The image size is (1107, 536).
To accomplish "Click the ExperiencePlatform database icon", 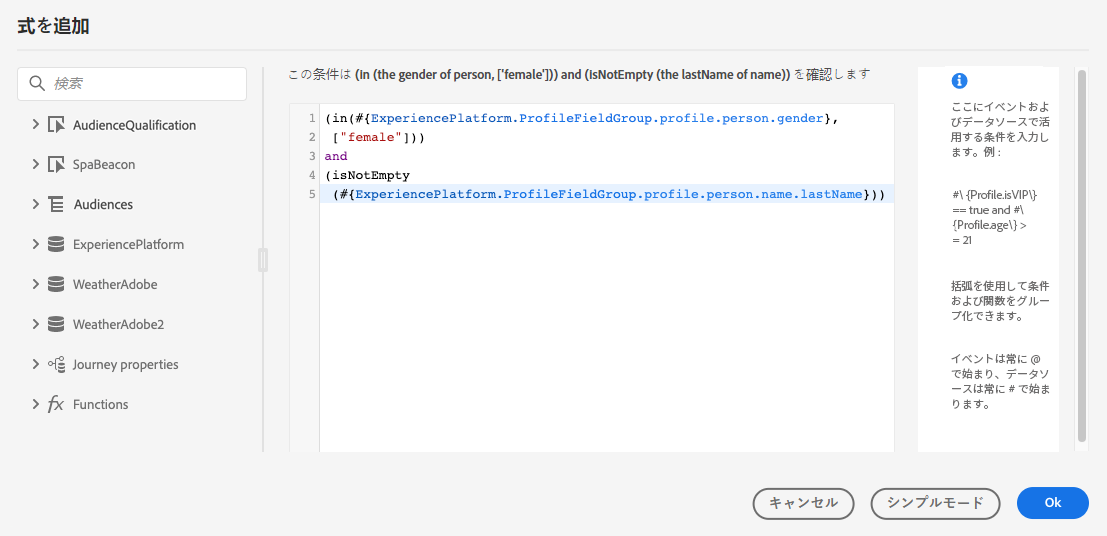I will pyautogui.click(x=56, y=244).
